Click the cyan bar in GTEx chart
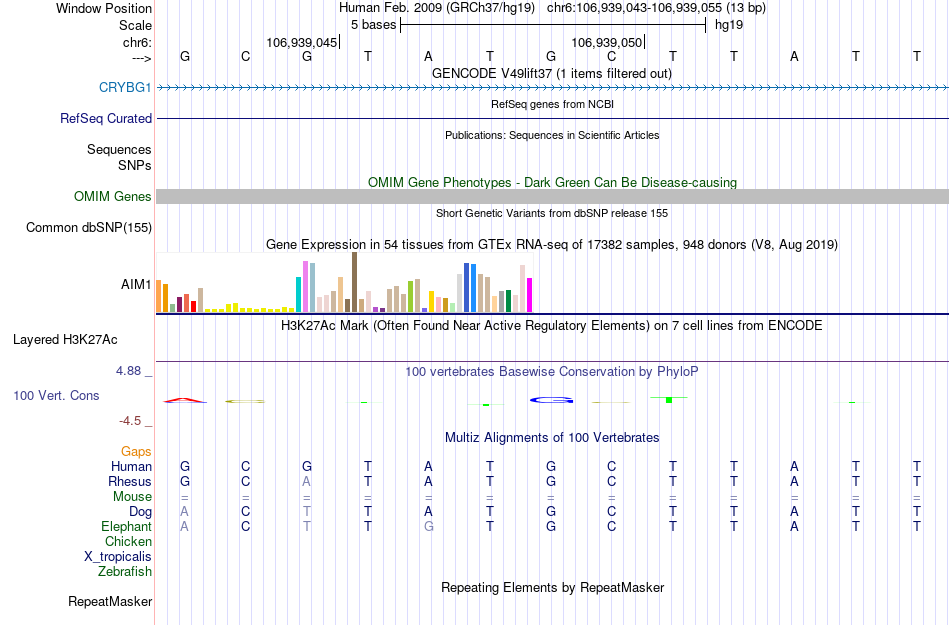Screen dimensions: 950x625 point(298,294)
